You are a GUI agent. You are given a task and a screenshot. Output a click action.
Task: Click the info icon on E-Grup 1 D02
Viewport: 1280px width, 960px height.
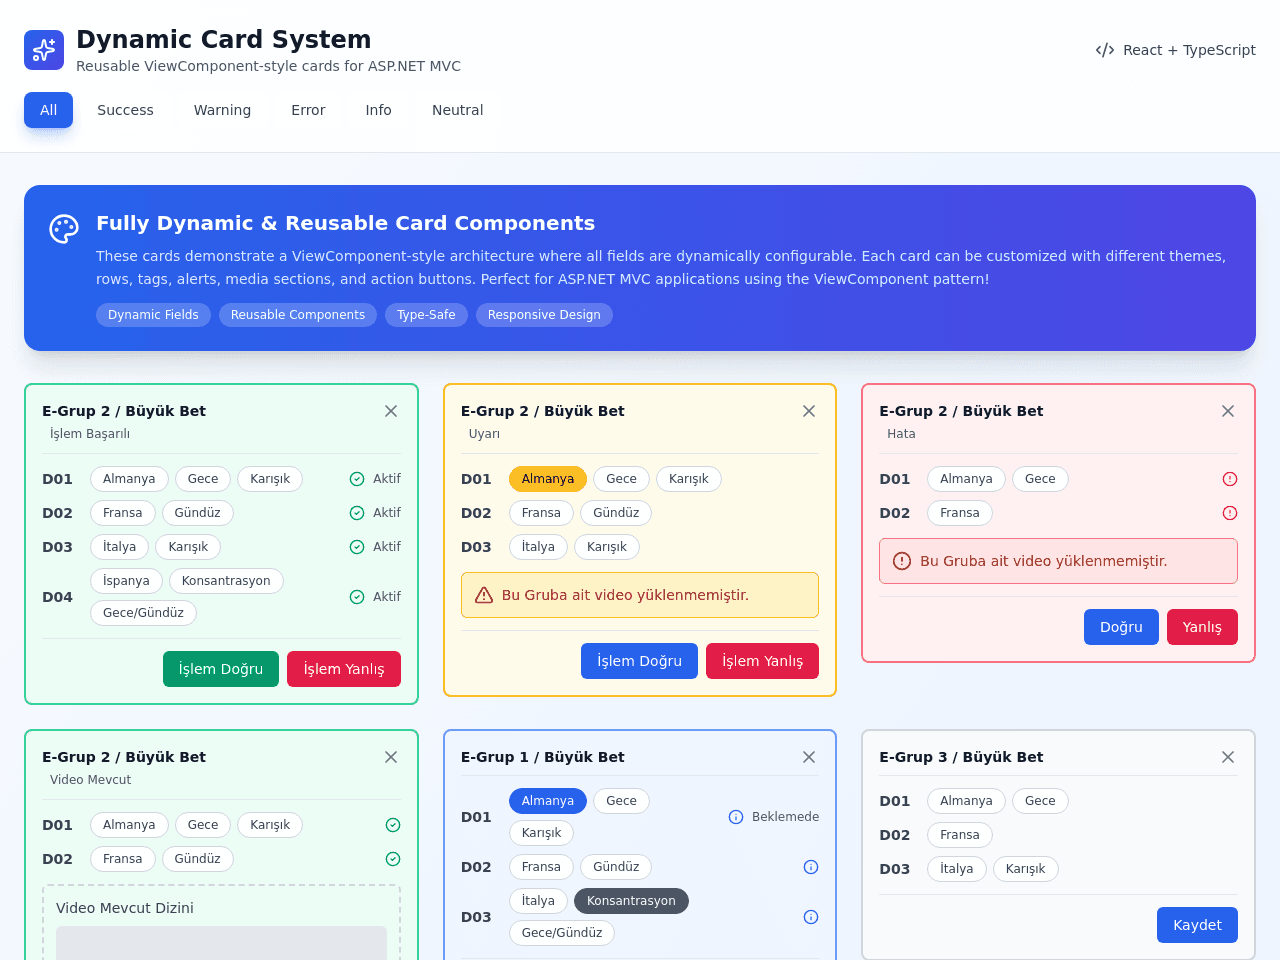811,867
